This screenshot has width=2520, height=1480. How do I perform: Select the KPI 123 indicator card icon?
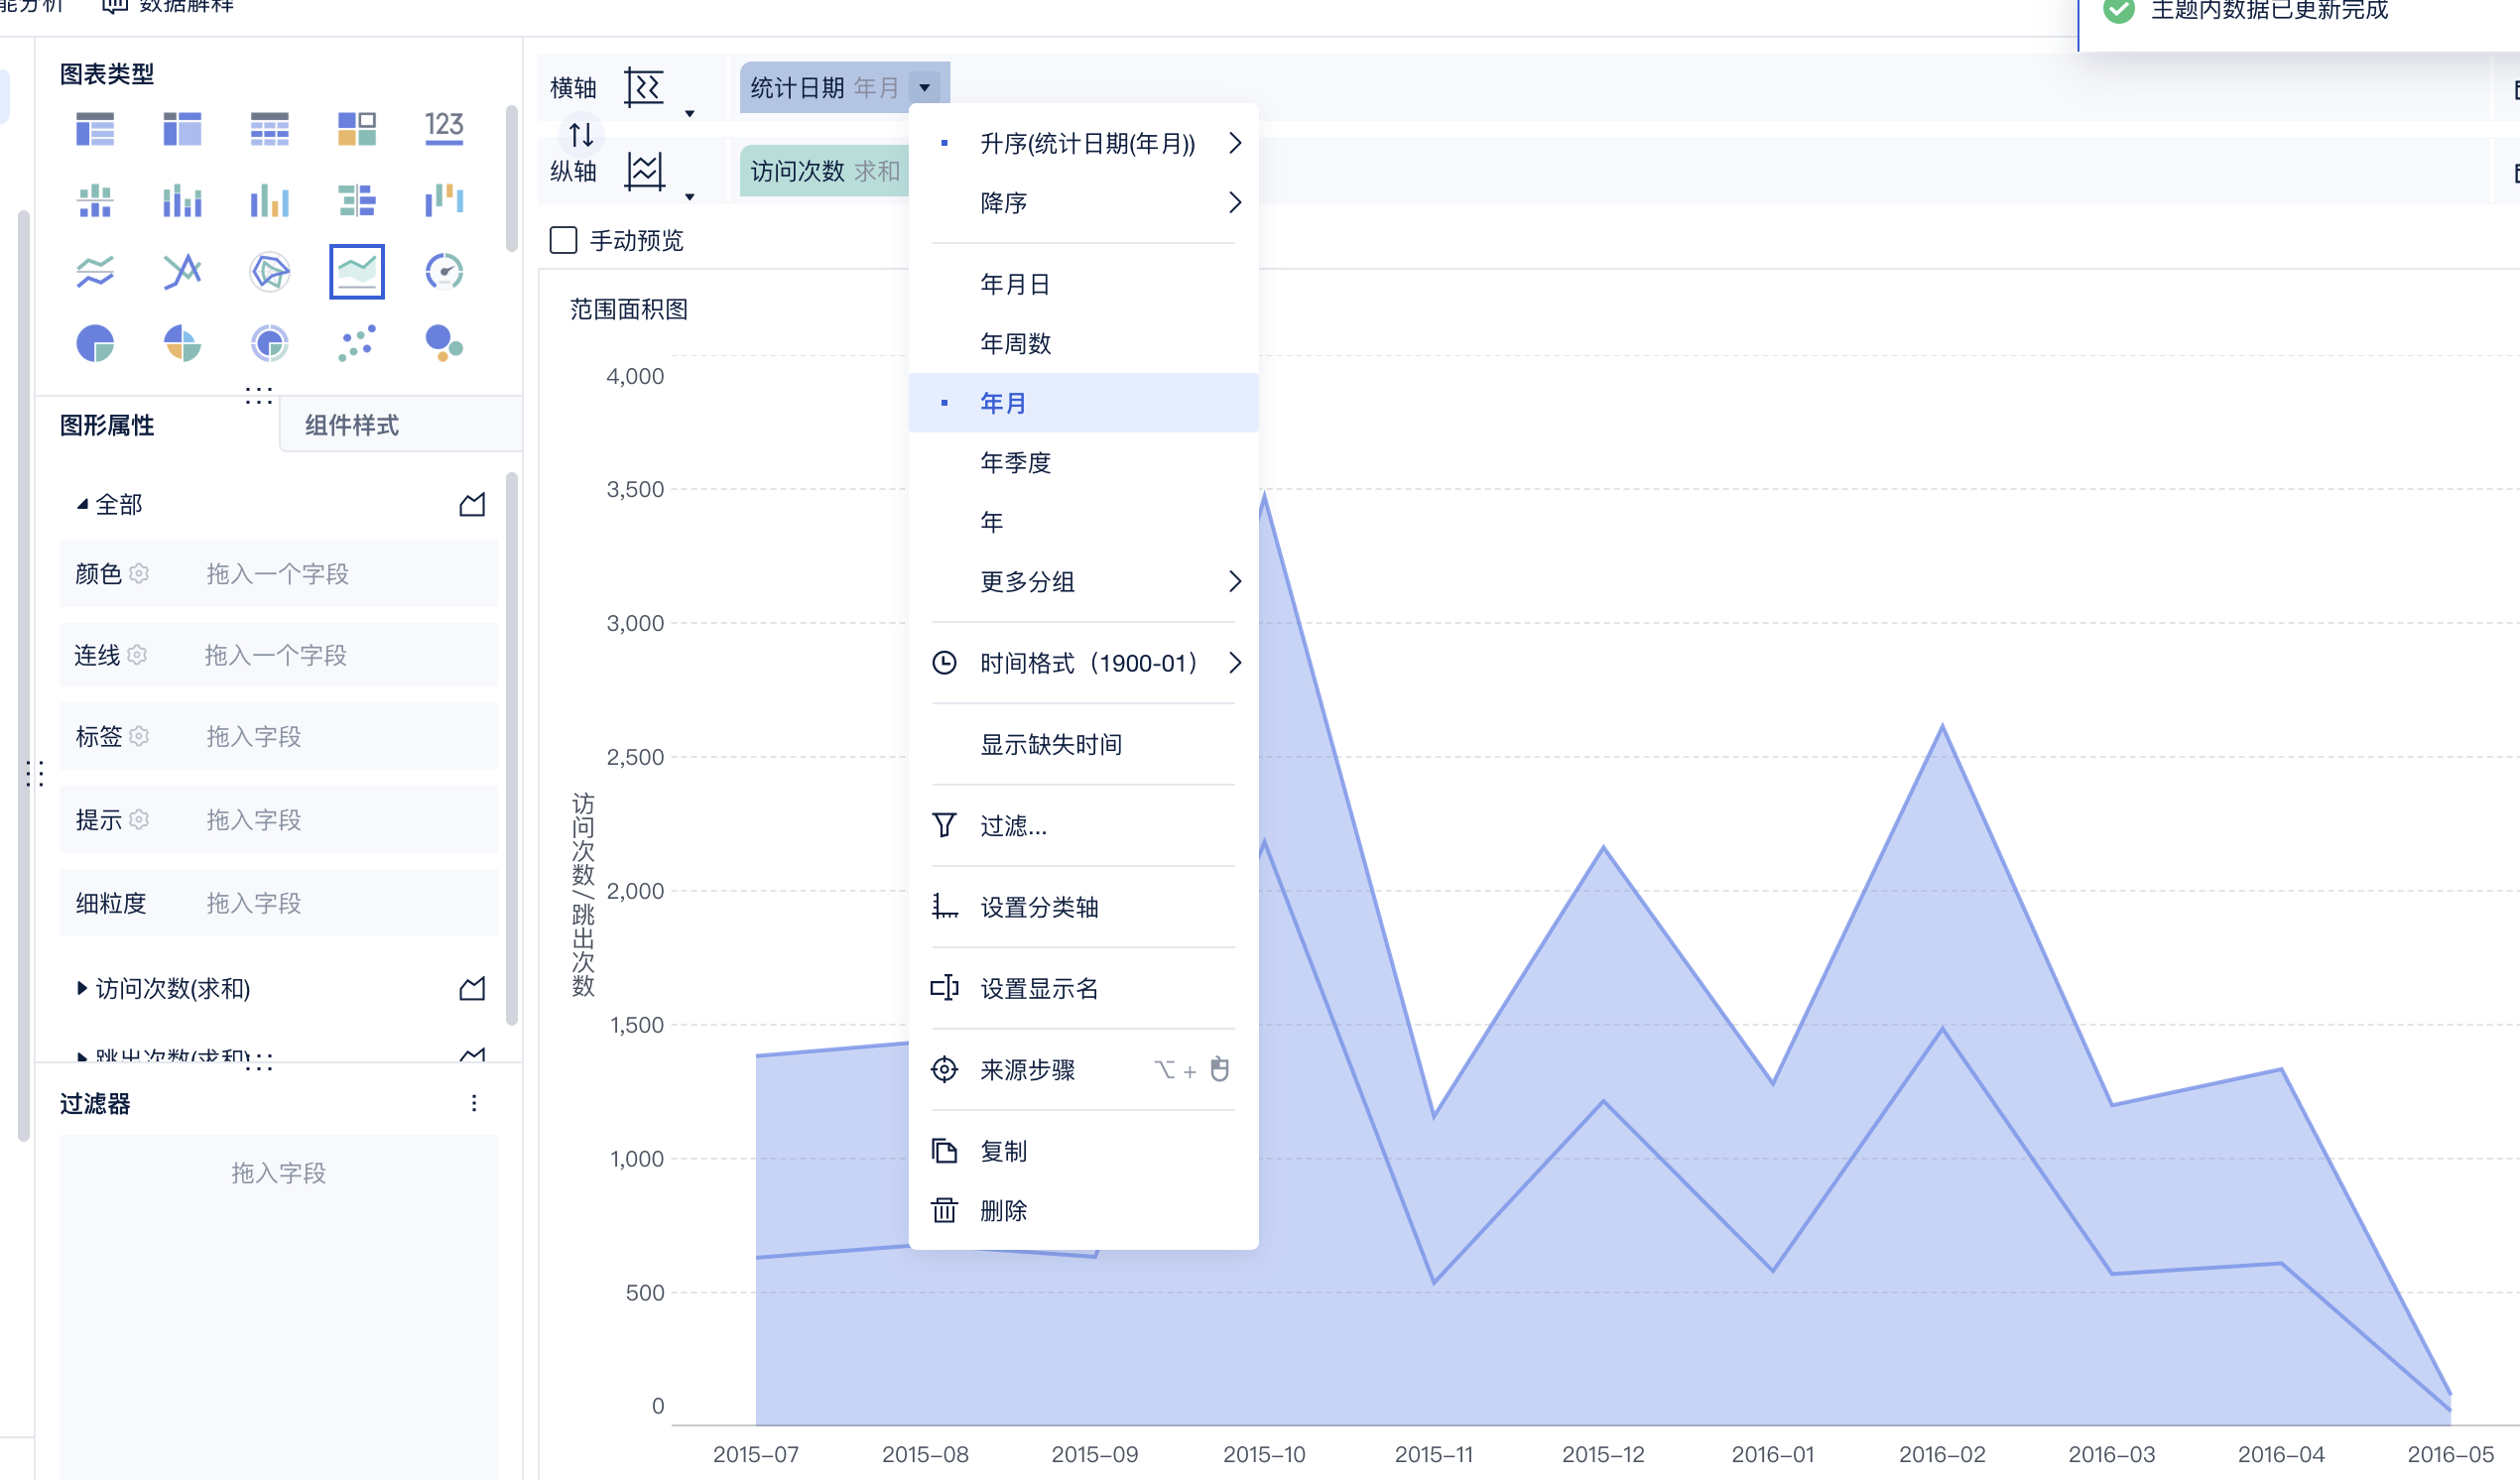pos(444,128)
